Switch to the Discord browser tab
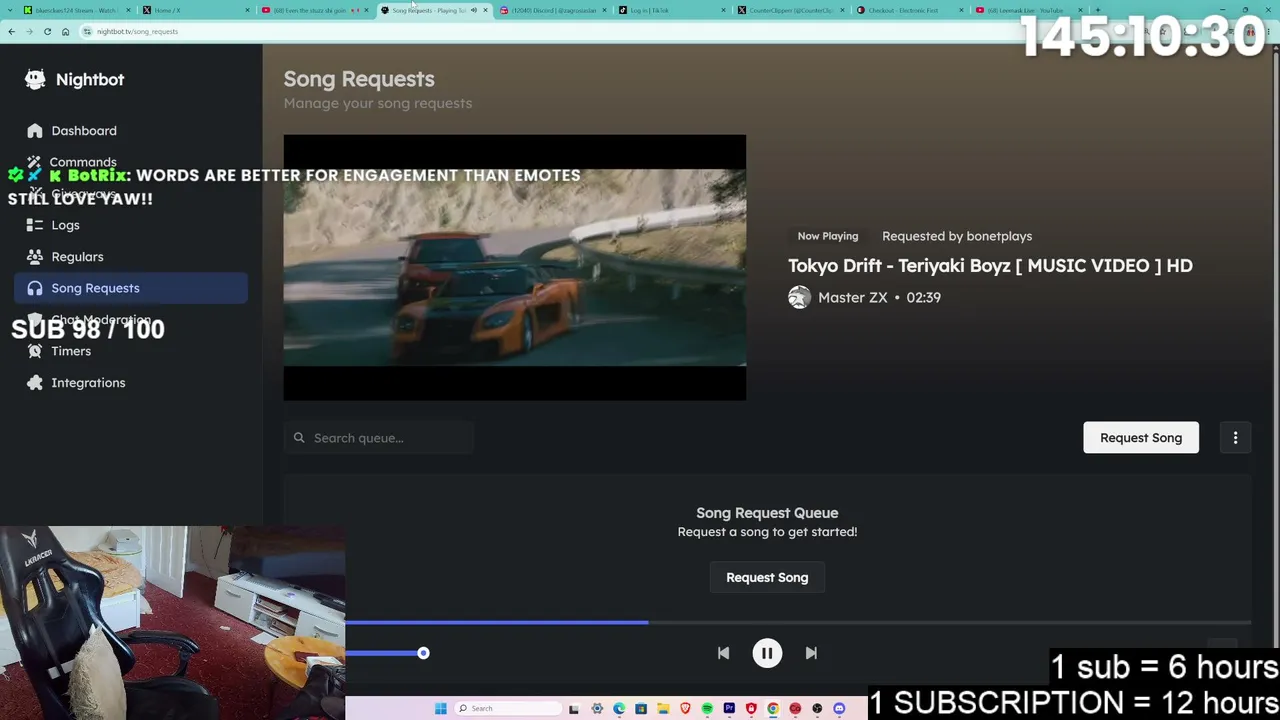This screenshot has height=720, width=1280. point(552,10)
